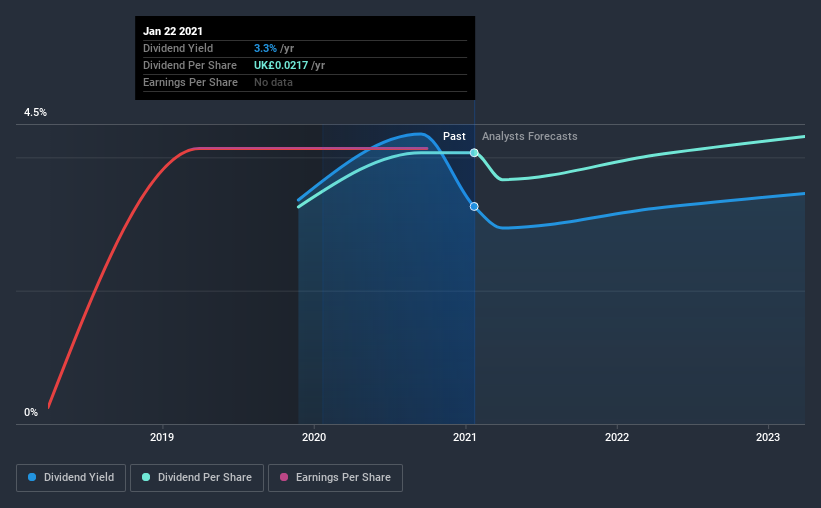Select the blue Dividend Yield data point marker
The width and height of the screenshot is (821, 508).
click(x=474, y=206)
